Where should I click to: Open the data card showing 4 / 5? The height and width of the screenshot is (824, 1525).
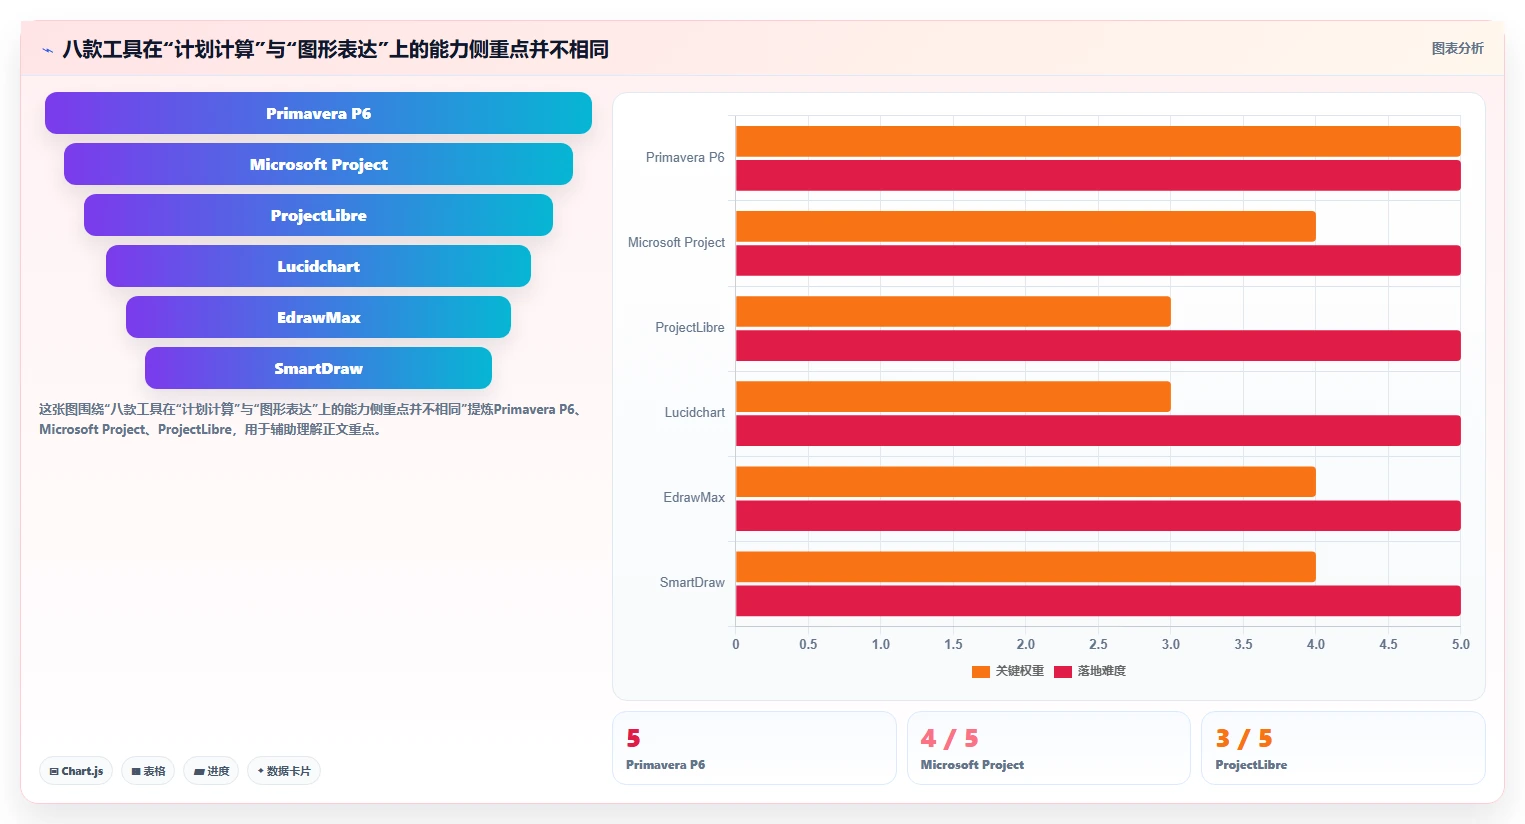tap(1048, 748)
